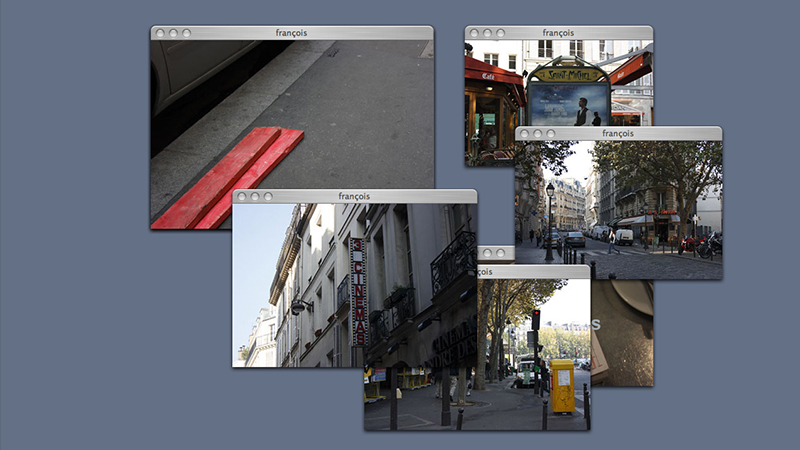Select the vertical Cinemas sign building photo

click(355, 285)
